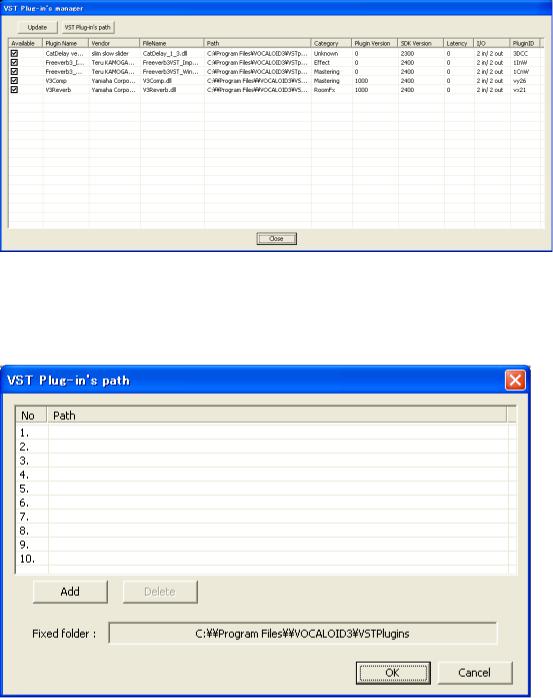This screenshot has height=698, width=553.
Task: Click the V3Comp.dll file name
Action: 159,81
